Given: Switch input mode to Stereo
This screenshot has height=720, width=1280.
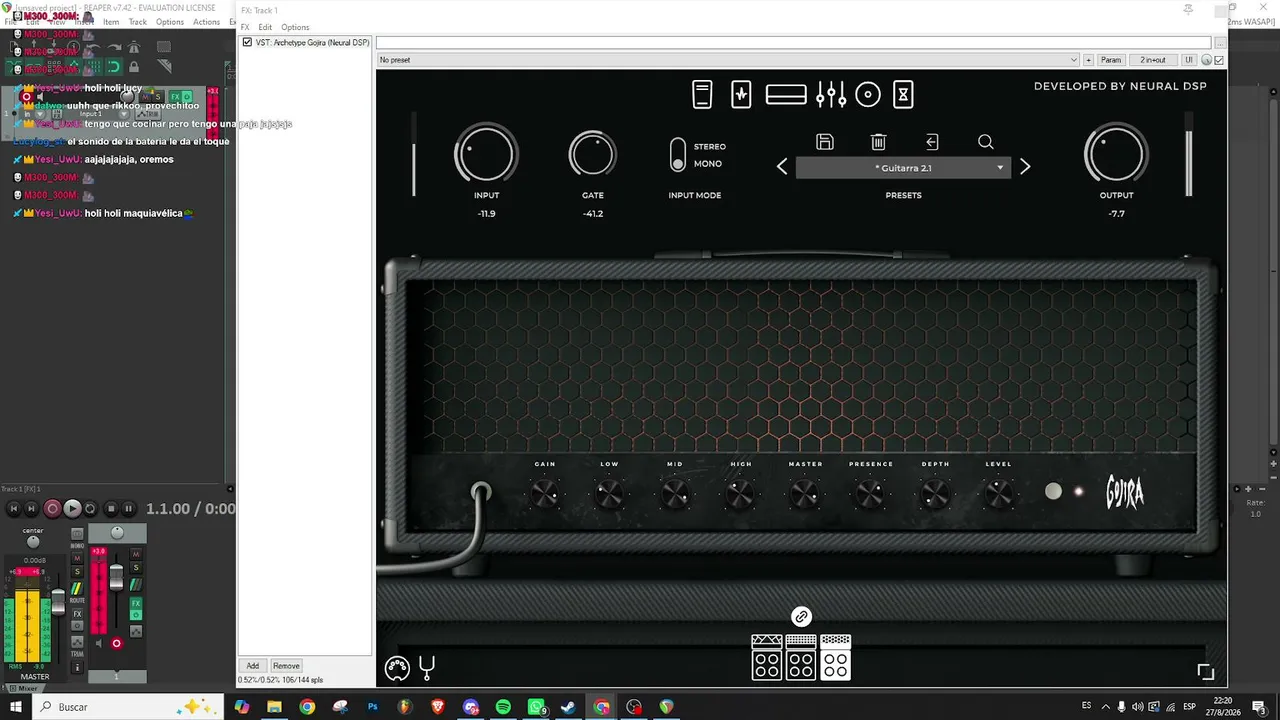Looking at the screenshot, I should (x=710, y=147).
